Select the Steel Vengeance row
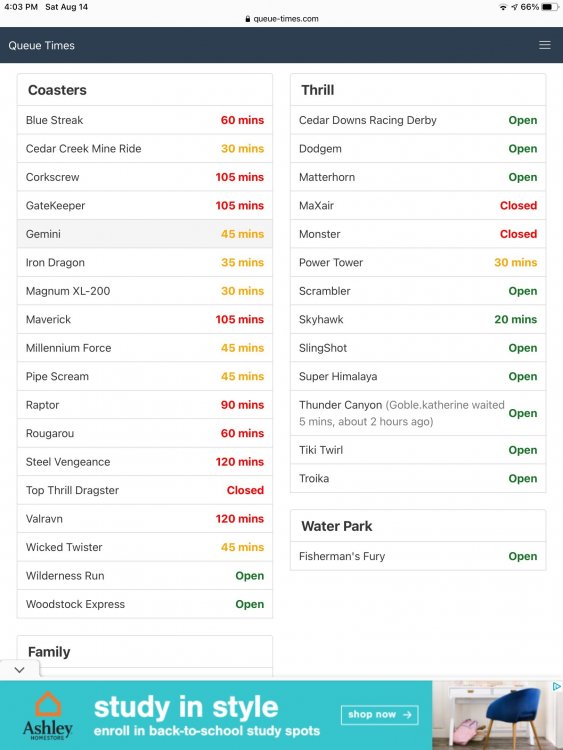 pos(145,462)
